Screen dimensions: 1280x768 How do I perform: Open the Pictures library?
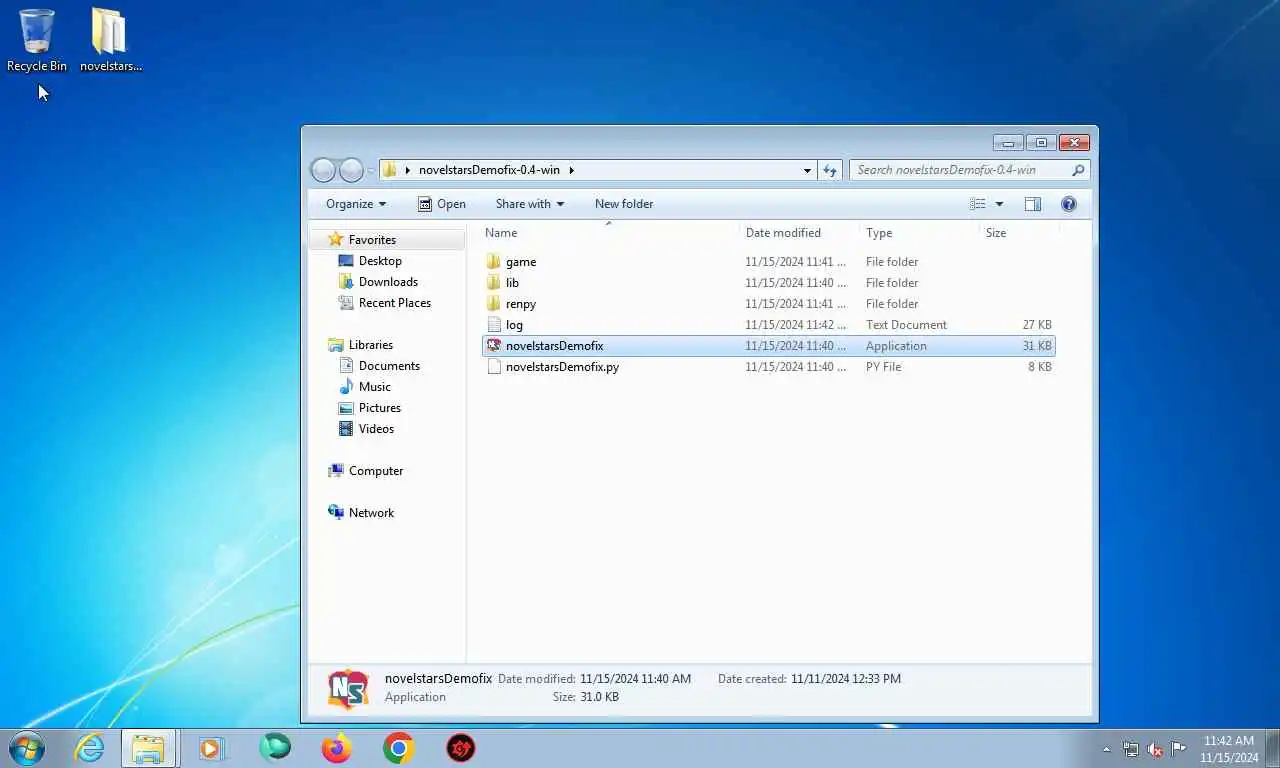coord(380,408)
